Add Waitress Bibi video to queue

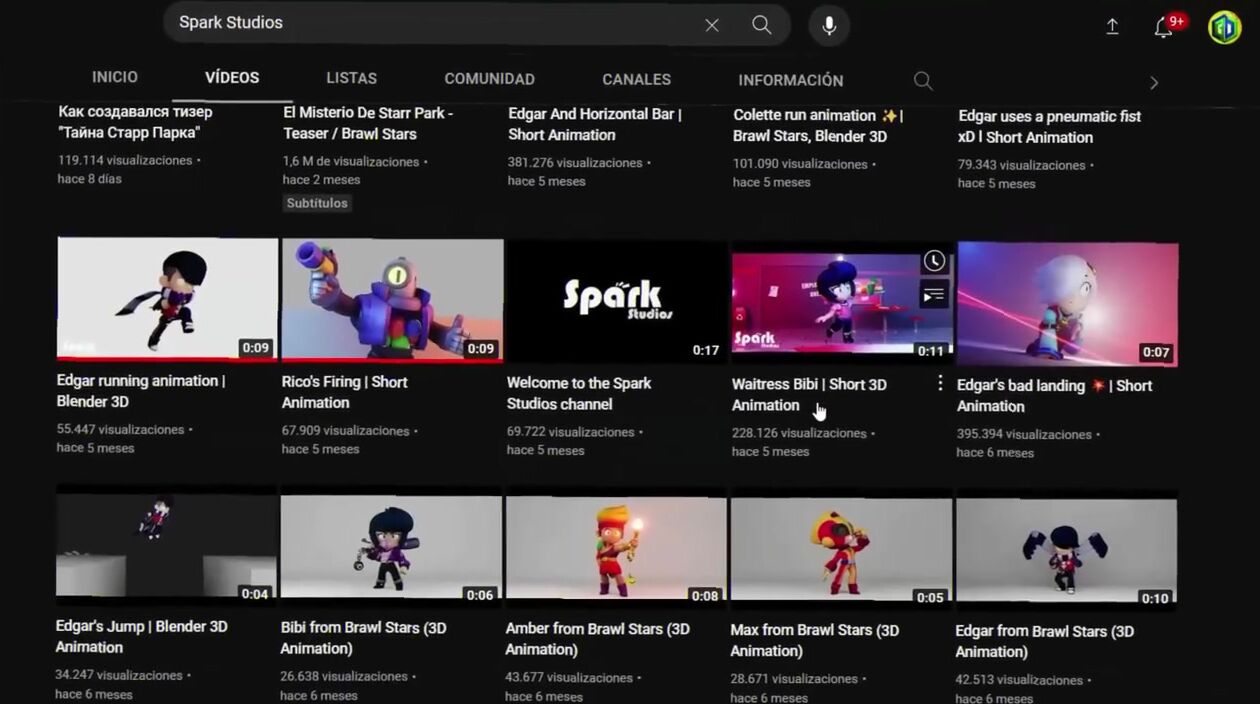pos(933,294)
